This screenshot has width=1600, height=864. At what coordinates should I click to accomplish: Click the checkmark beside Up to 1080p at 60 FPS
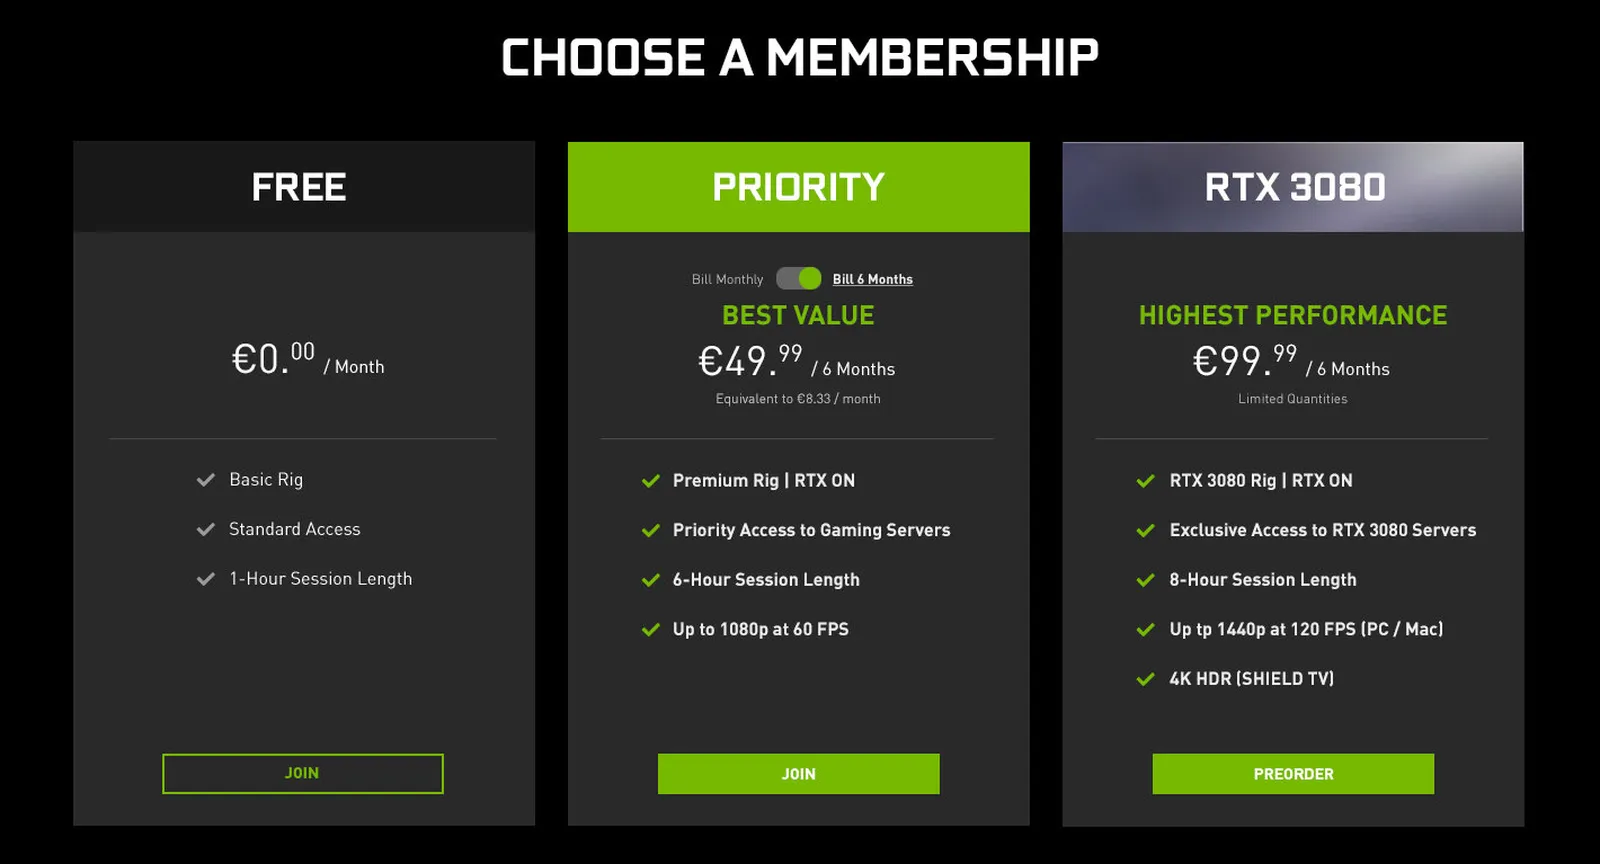[651, 629]
